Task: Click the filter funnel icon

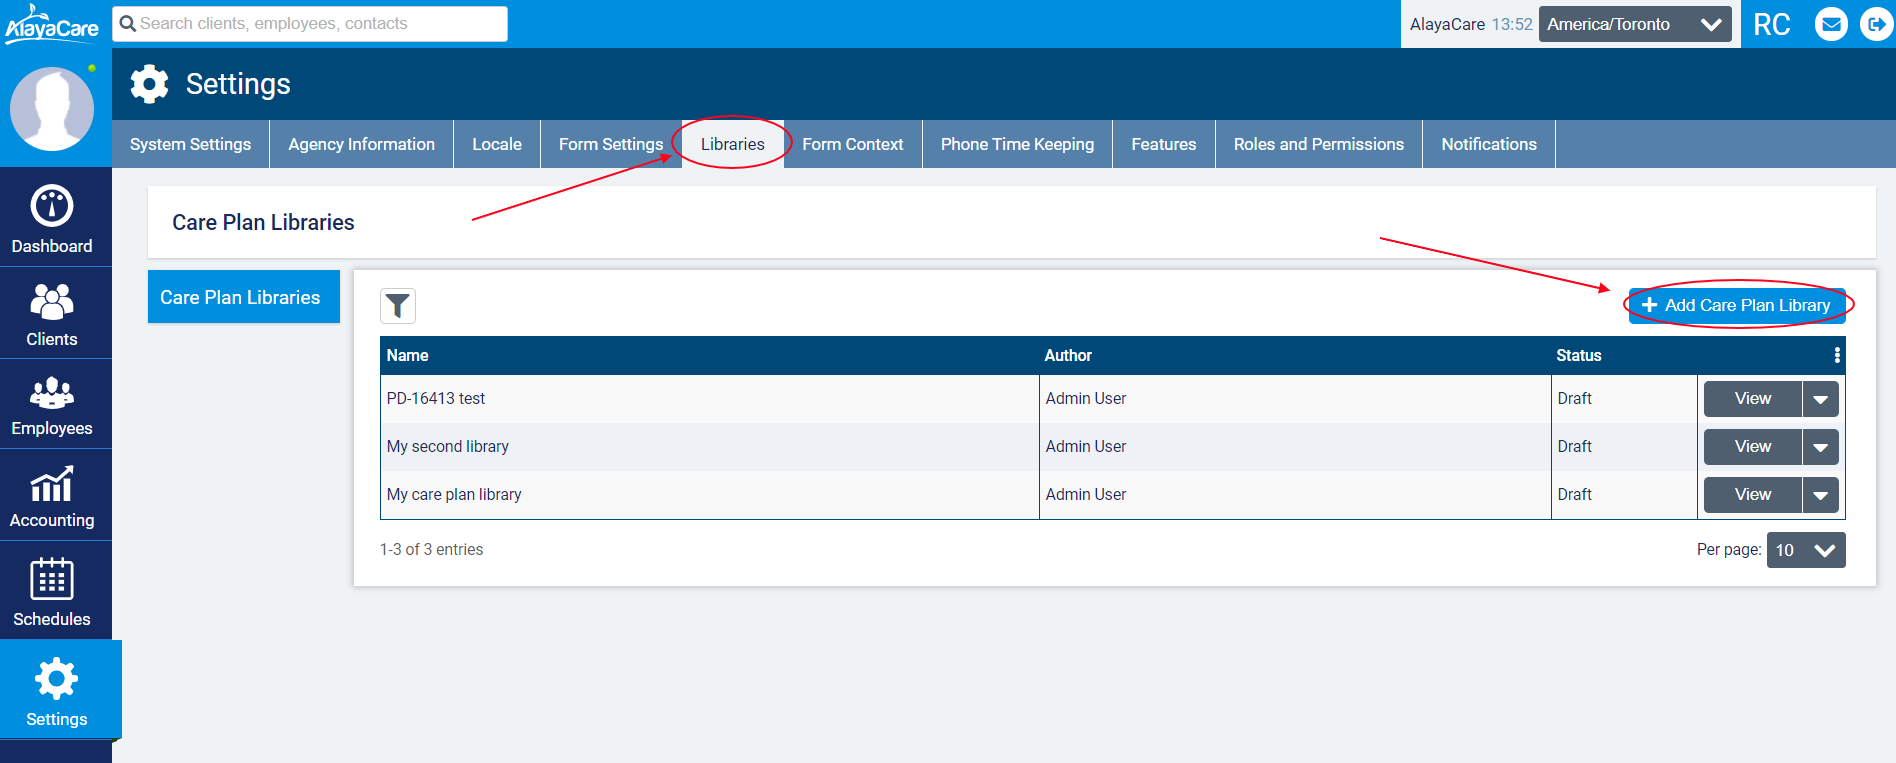Action: (398, 306)
